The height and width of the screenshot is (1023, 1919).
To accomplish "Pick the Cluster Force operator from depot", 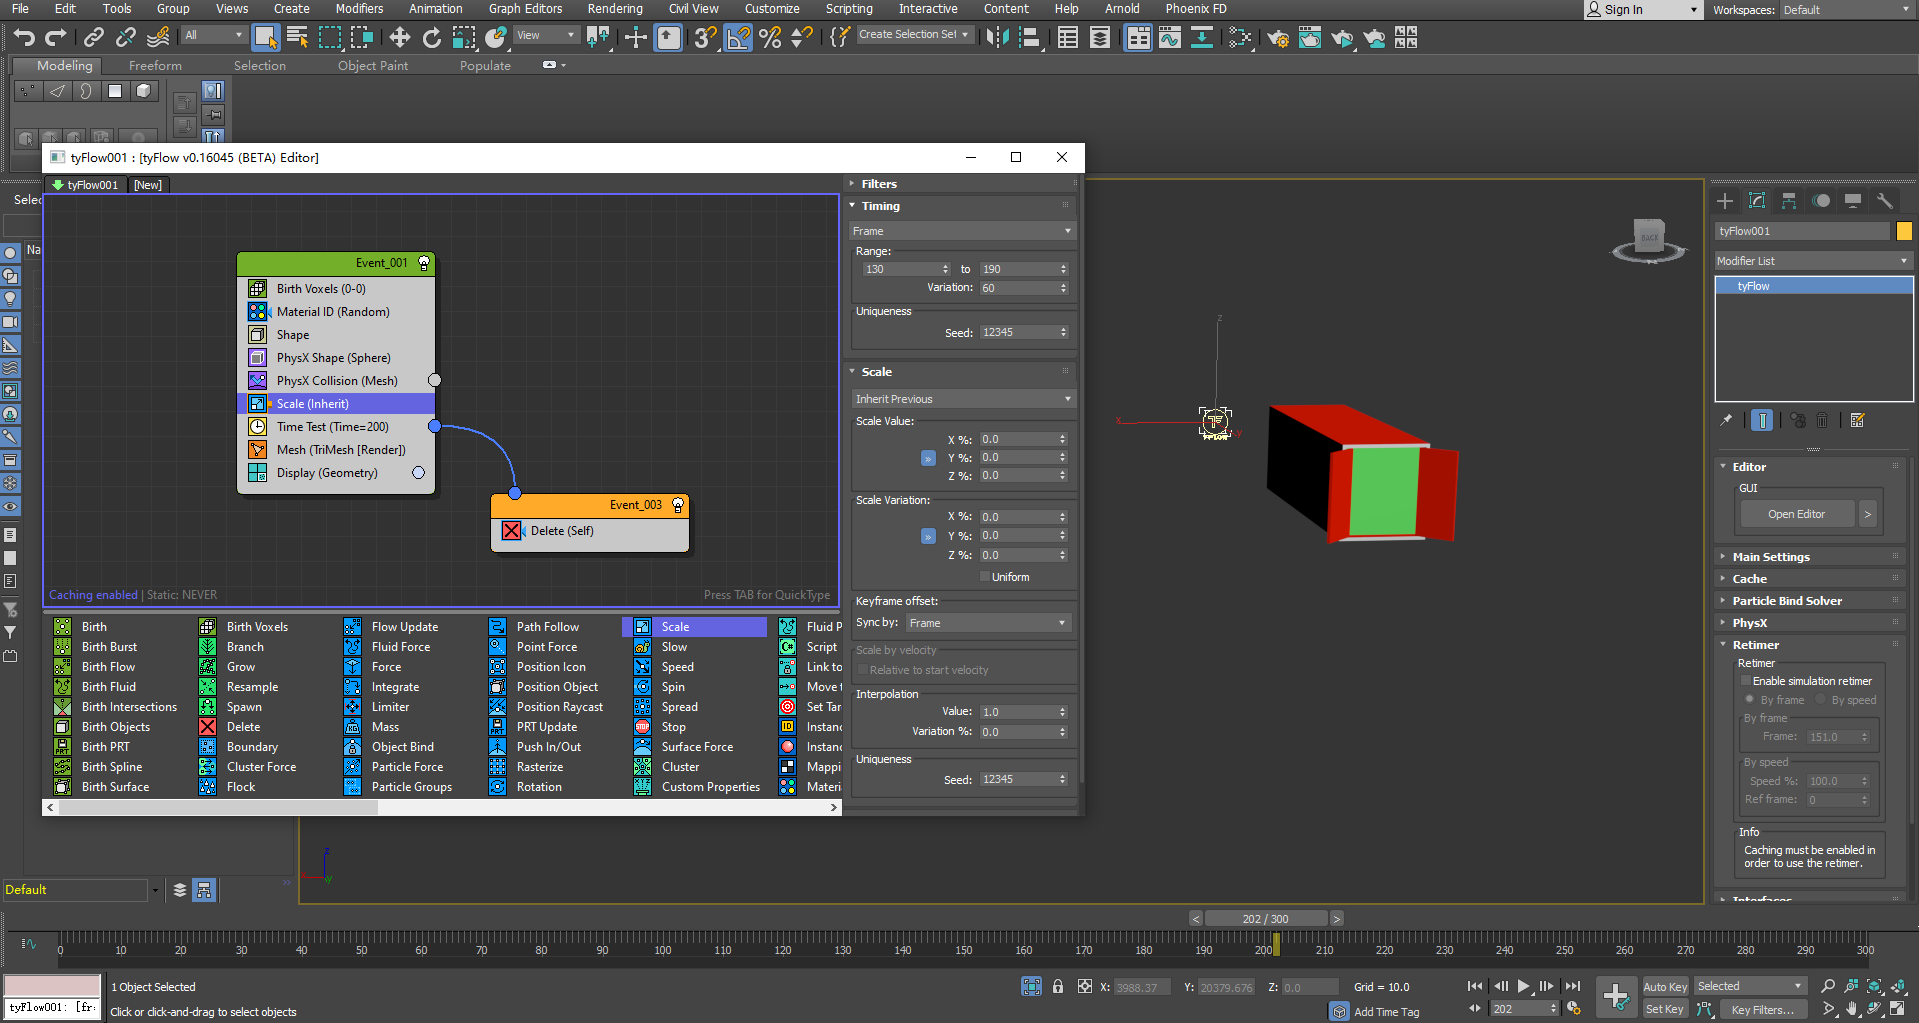I will click(x=261, y=767).
